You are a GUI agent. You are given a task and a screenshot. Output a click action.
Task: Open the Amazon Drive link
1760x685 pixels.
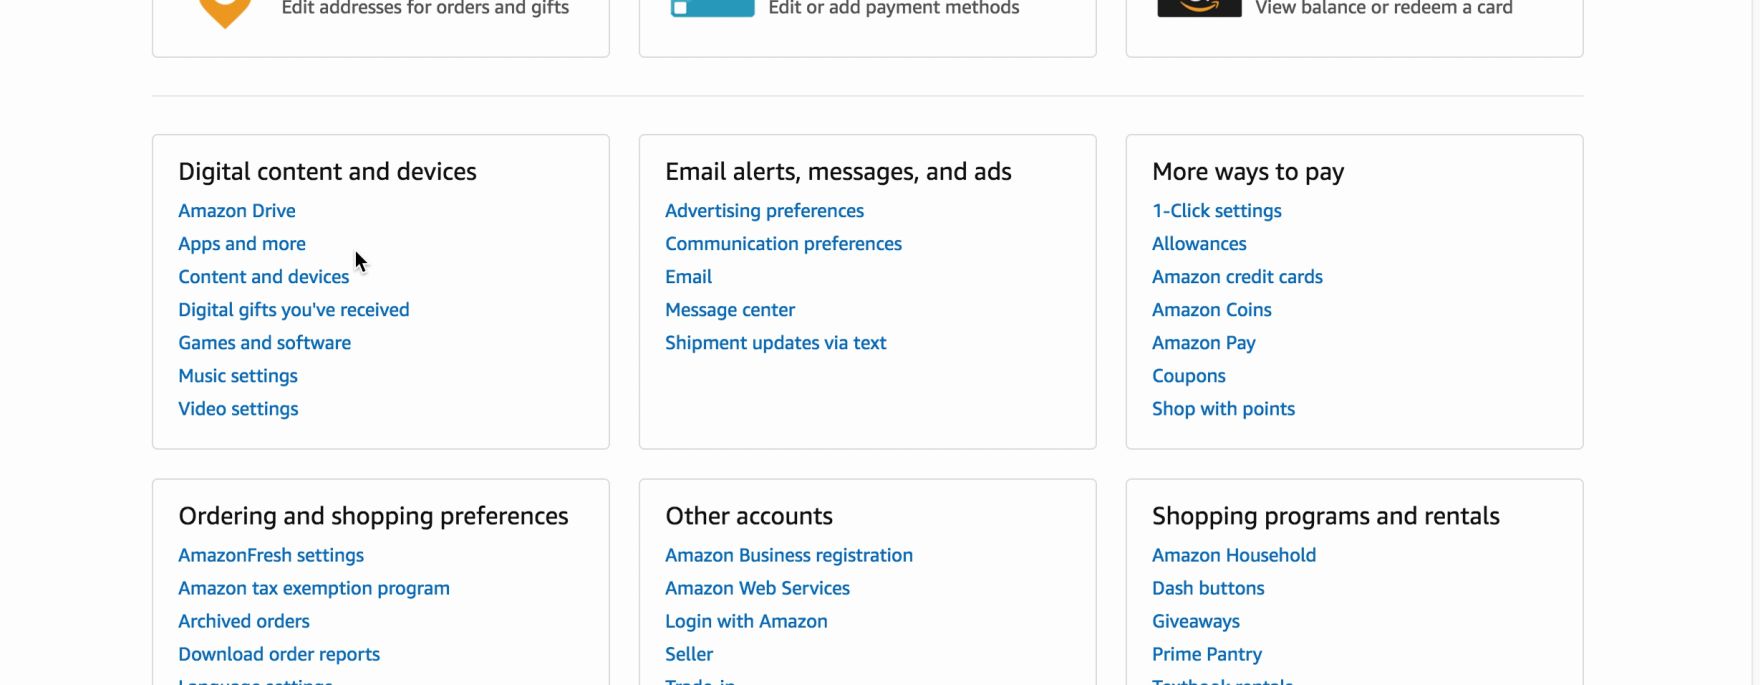(237, 211)
